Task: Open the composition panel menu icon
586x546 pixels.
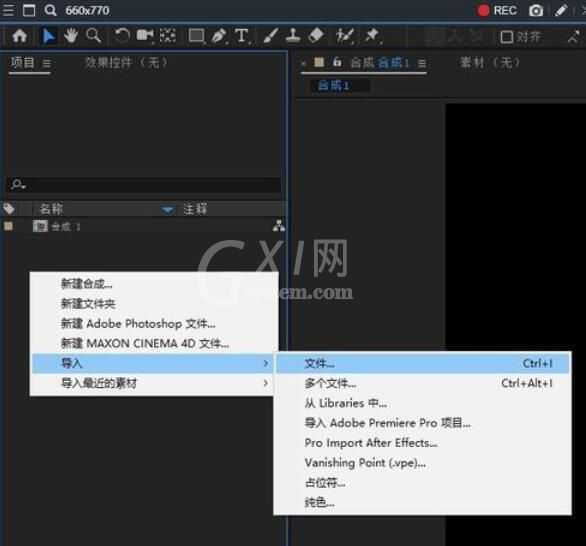Action: (x=422, y=64)
